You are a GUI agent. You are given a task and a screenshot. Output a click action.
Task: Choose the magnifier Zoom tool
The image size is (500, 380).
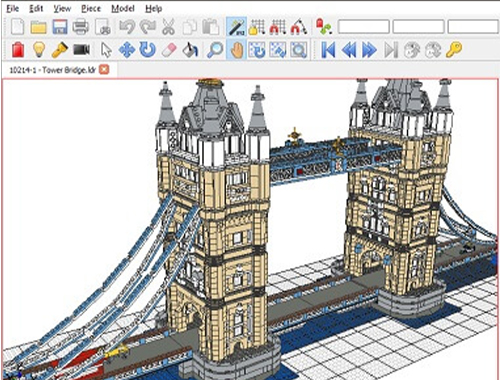click(x=215, y=50)
